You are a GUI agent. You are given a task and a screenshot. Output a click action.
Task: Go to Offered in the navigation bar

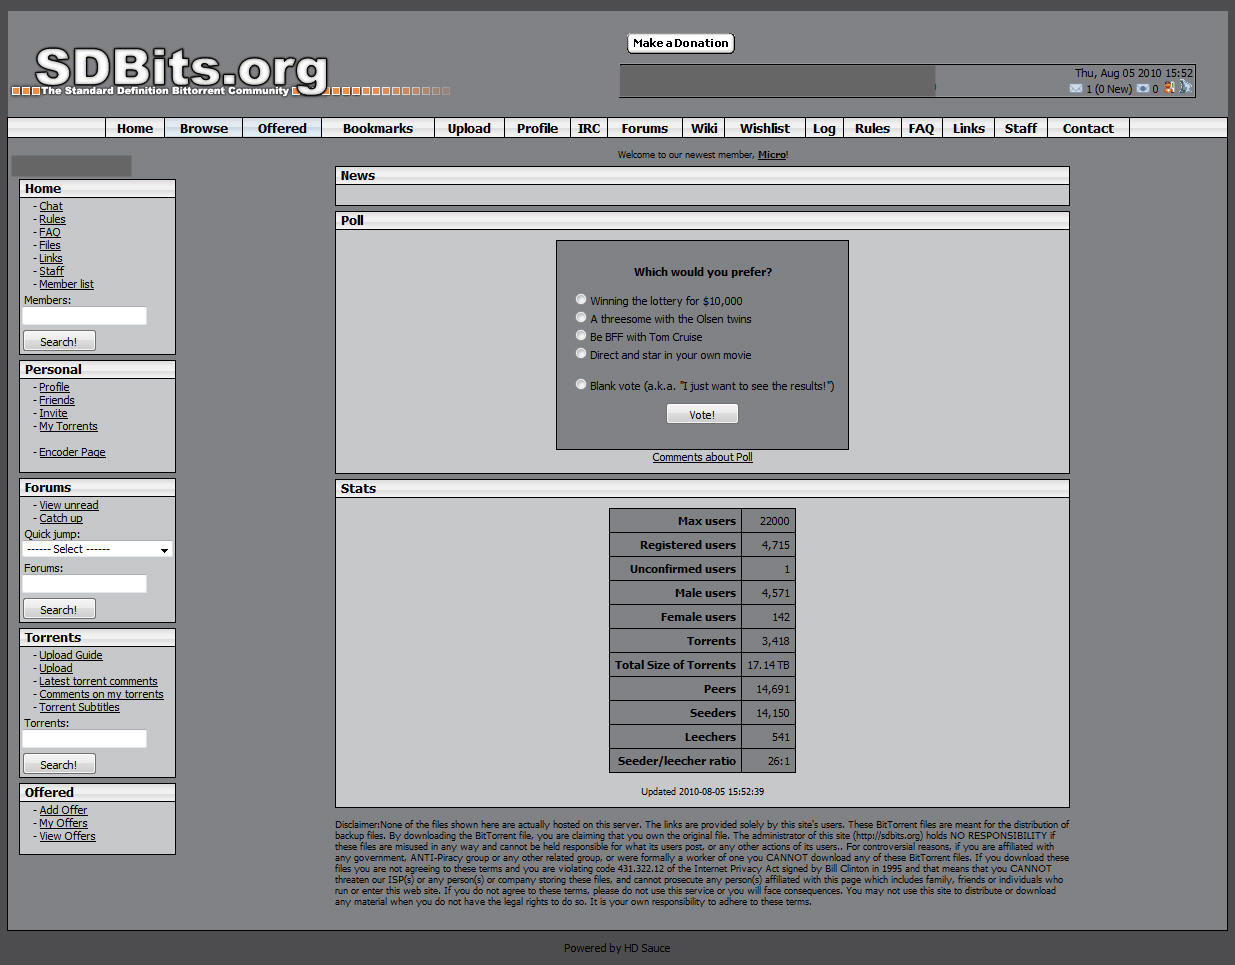tap(282, 128)
